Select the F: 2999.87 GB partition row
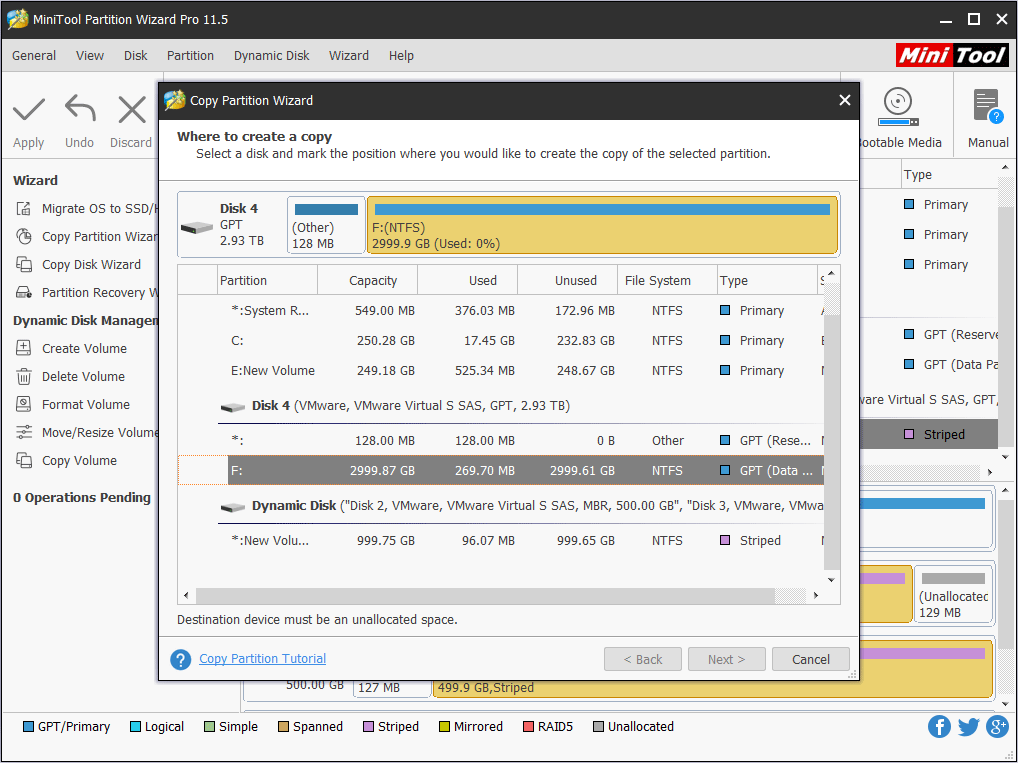 [x=501, y=470]
